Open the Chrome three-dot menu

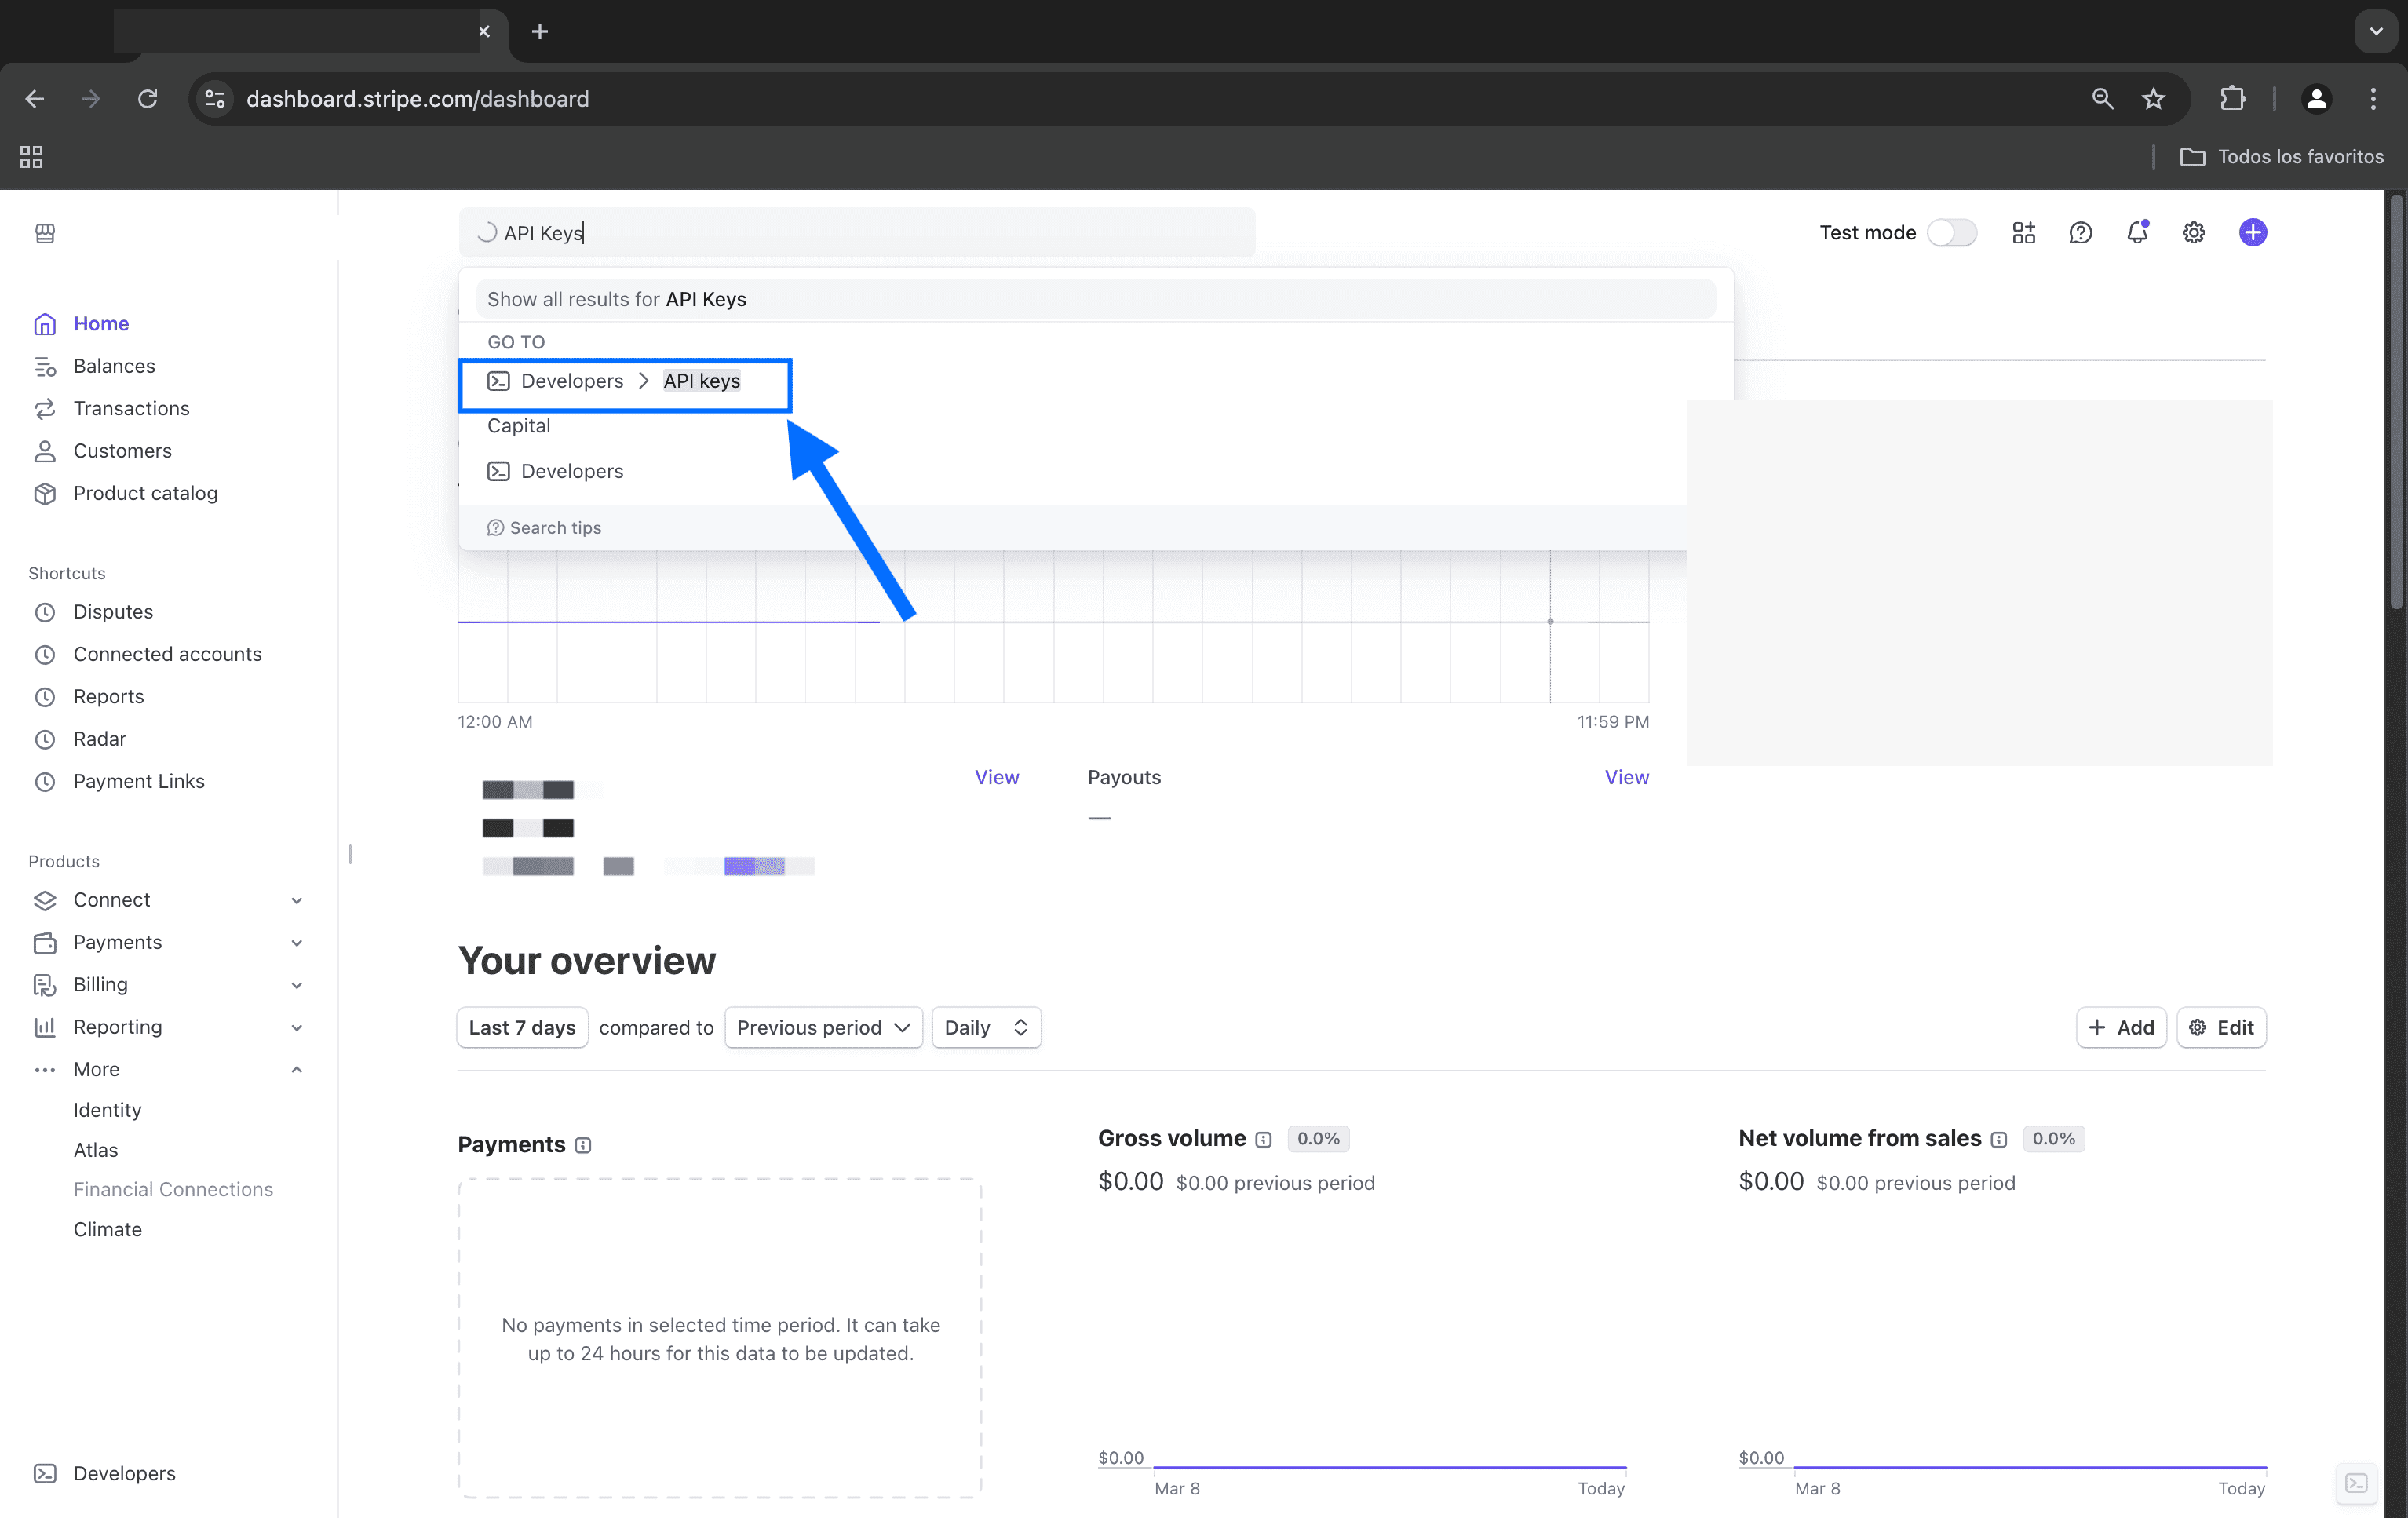(x=2373, y=99)
